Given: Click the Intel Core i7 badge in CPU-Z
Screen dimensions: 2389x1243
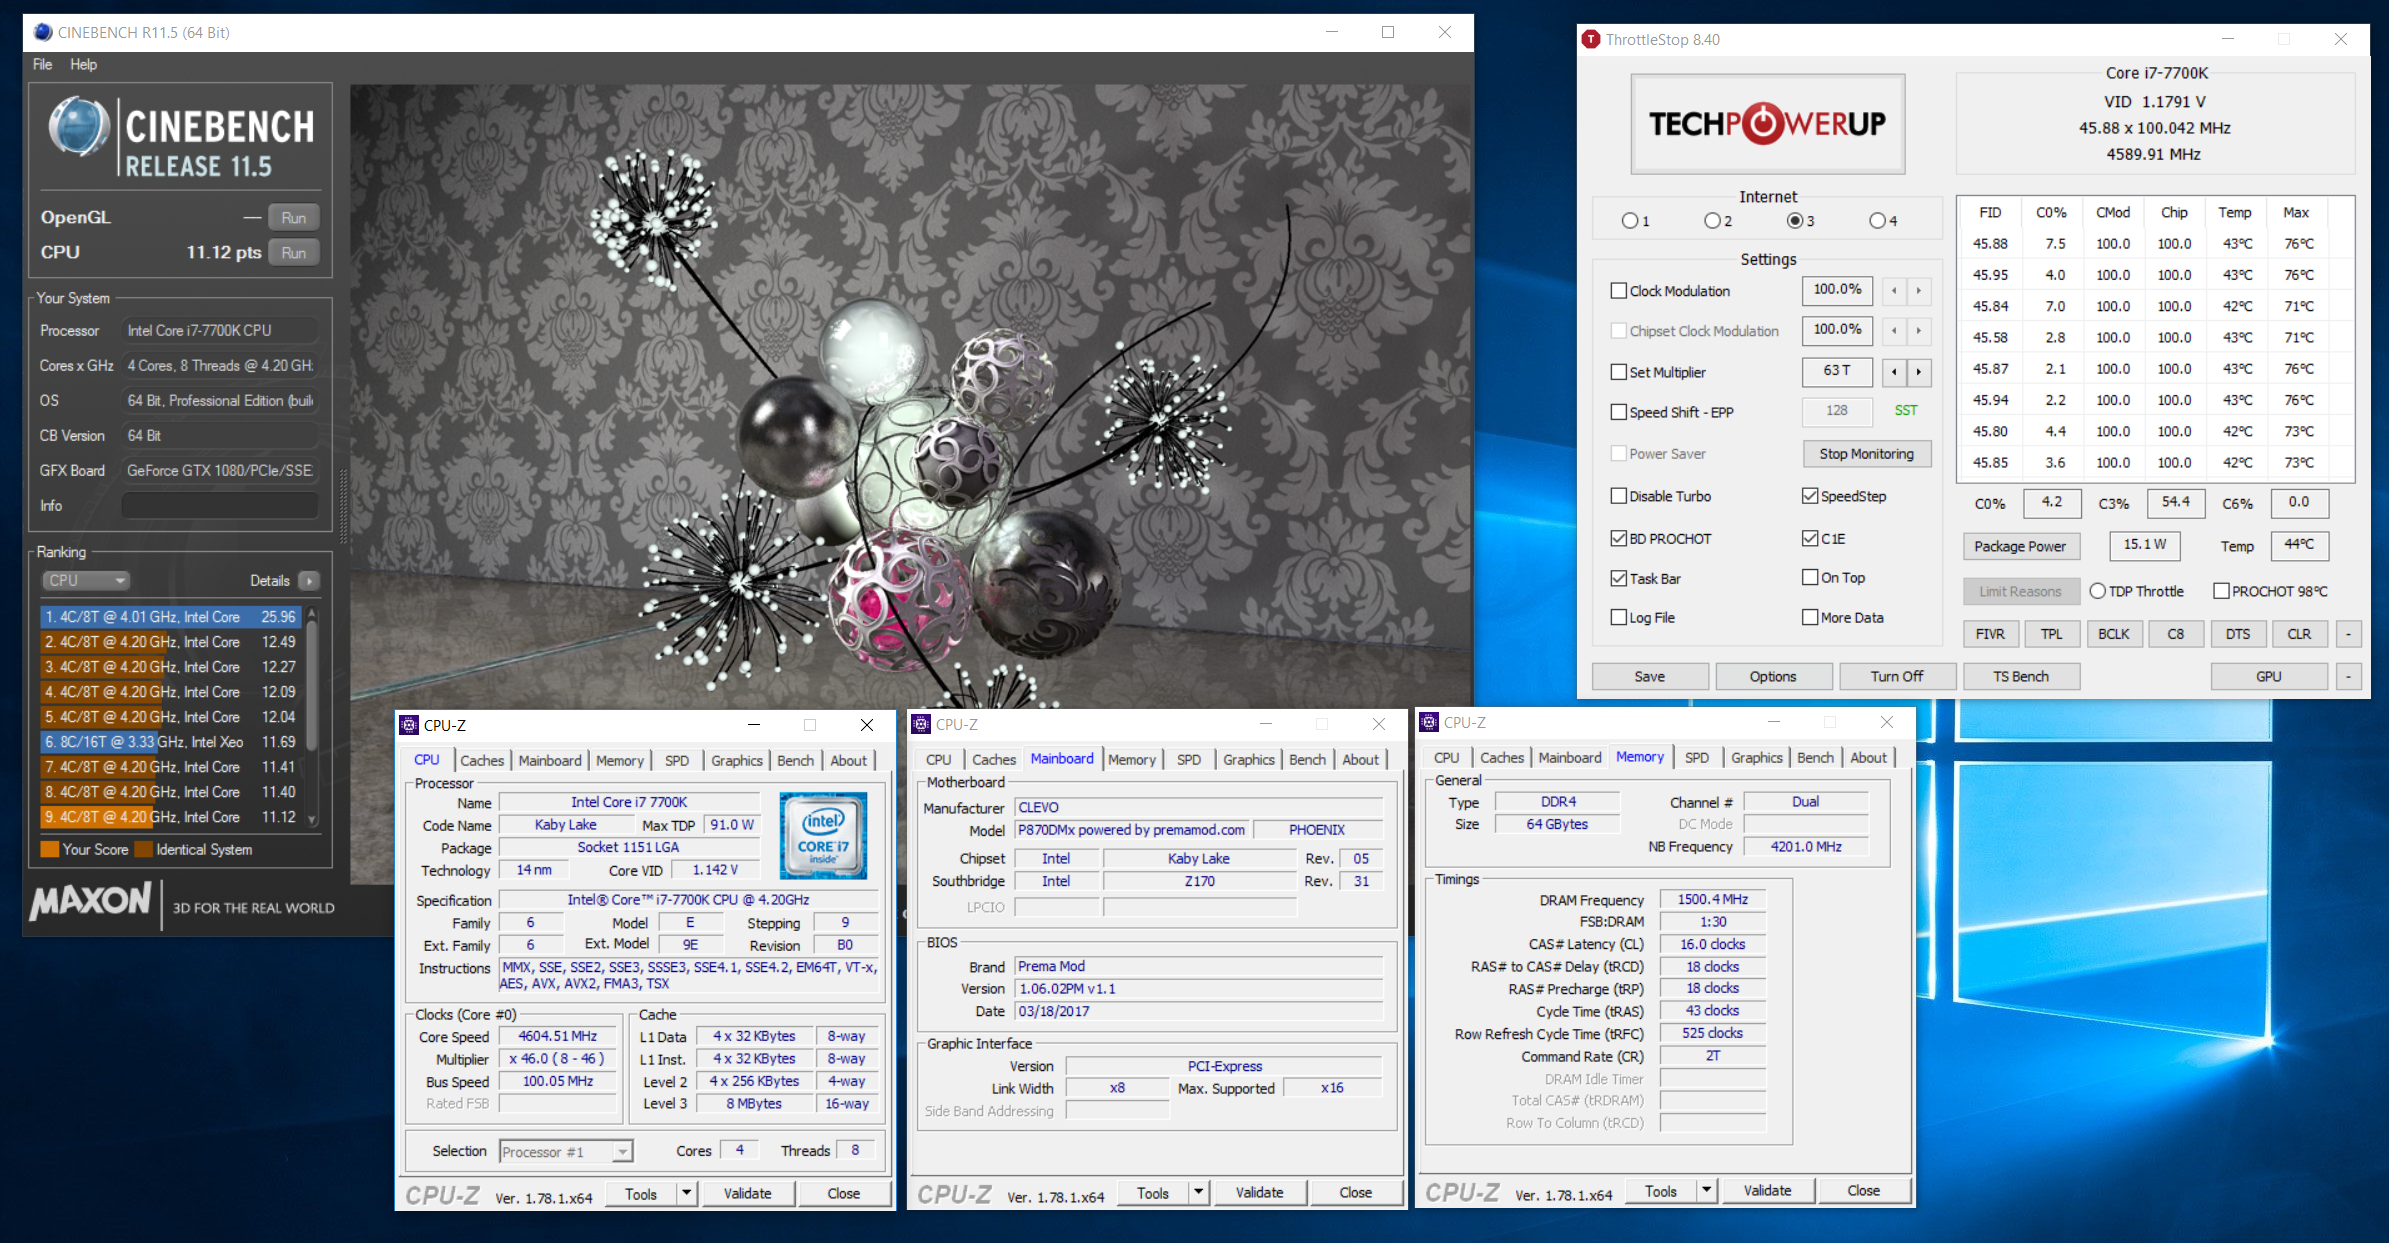Looking at the screenshot, I should click(822, 836).
